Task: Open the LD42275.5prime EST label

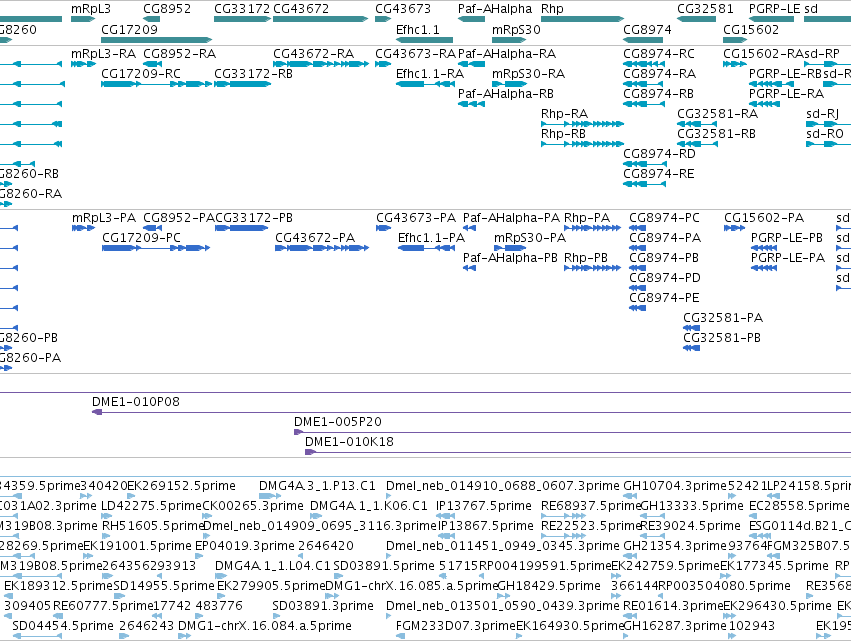Action: tap(151, 506)
